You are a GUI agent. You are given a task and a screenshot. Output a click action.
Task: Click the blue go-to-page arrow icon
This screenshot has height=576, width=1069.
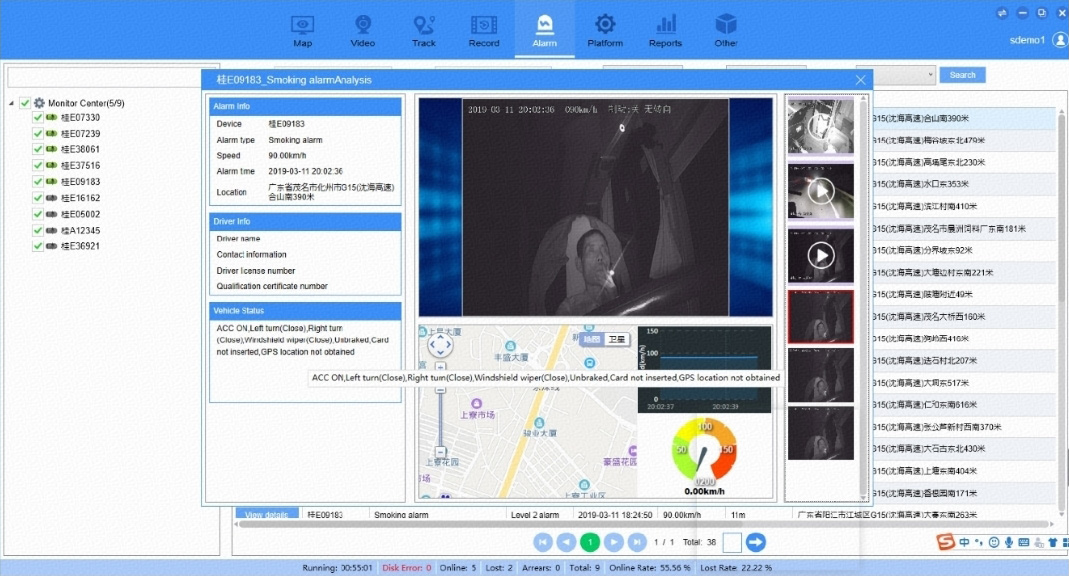pos(755,542)
